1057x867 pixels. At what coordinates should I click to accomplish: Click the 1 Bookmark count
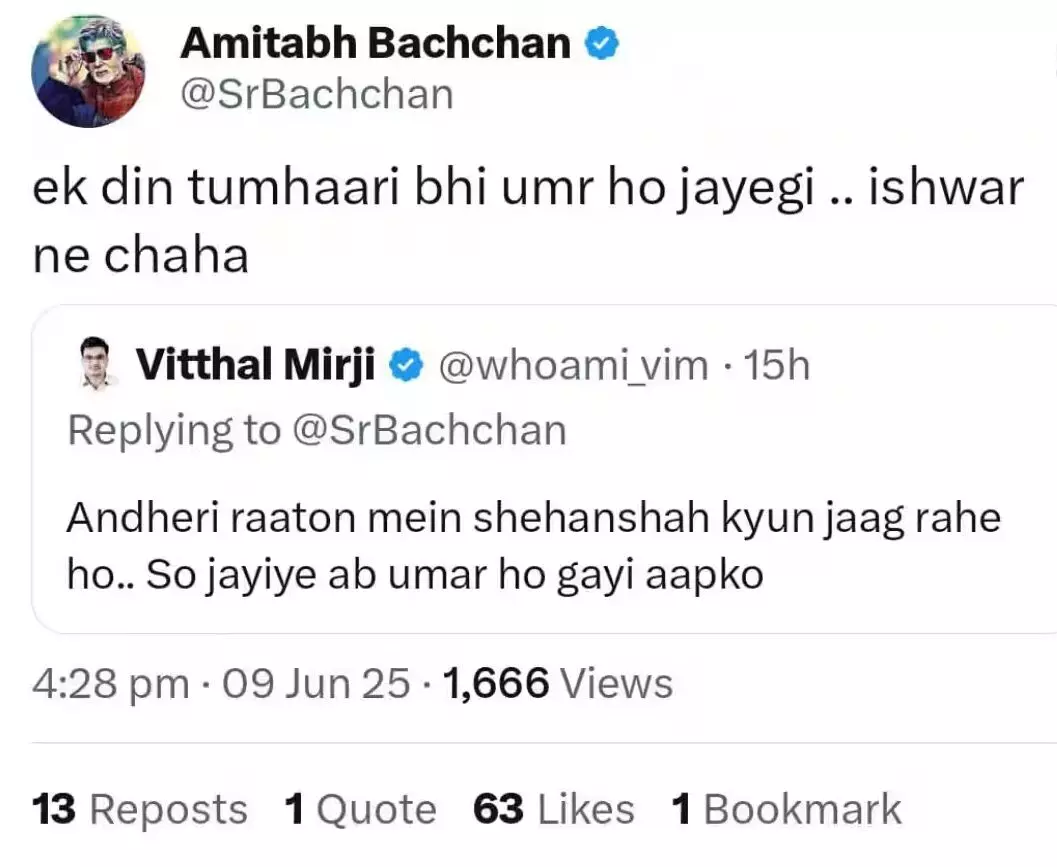[x=786, y=809]
